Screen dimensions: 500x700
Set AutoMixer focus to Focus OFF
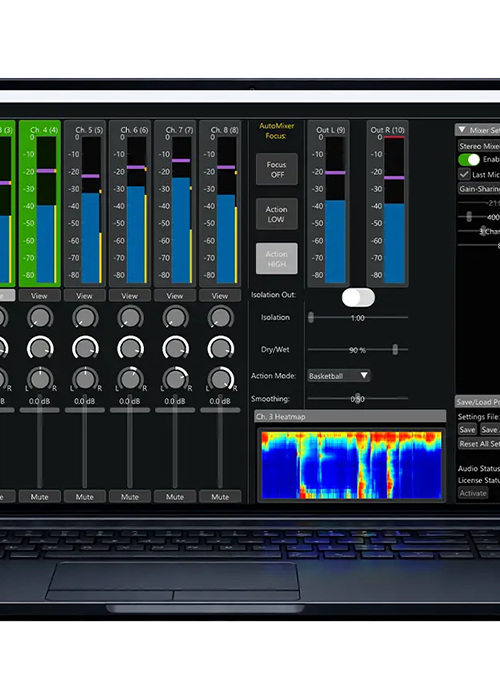click(x=277, y=169)
